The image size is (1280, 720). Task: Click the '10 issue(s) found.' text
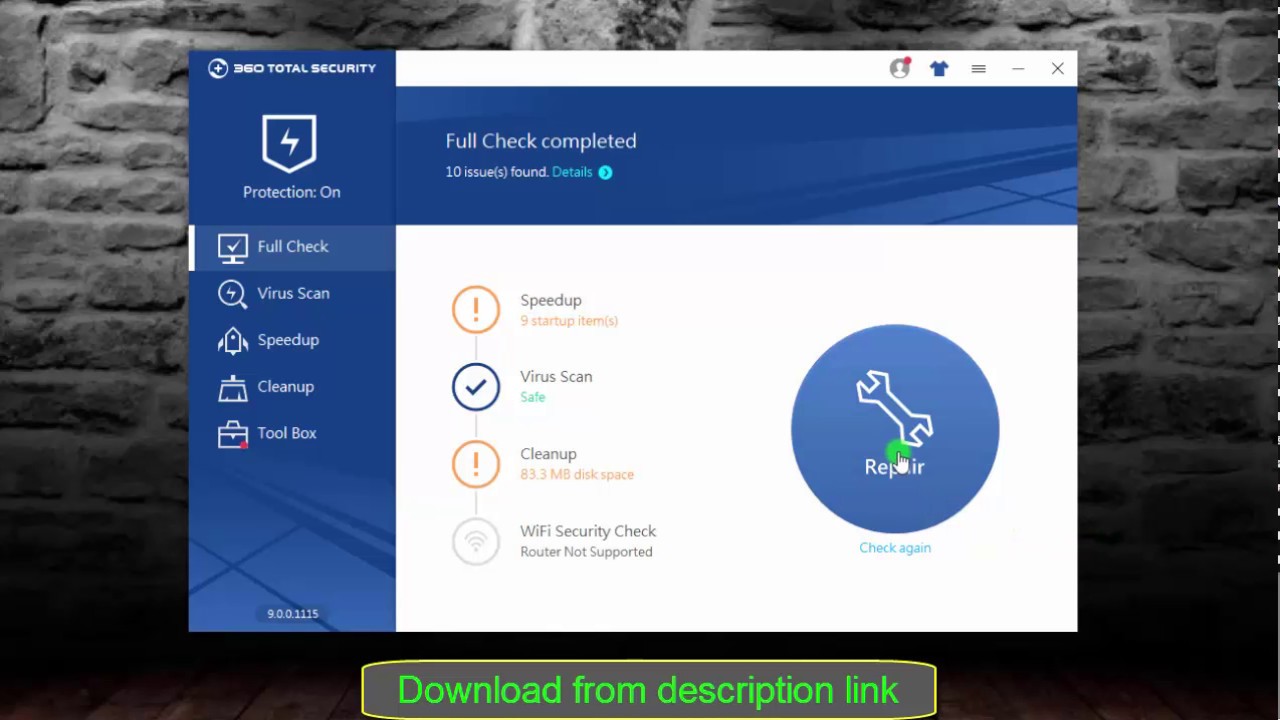coord(497,172)
